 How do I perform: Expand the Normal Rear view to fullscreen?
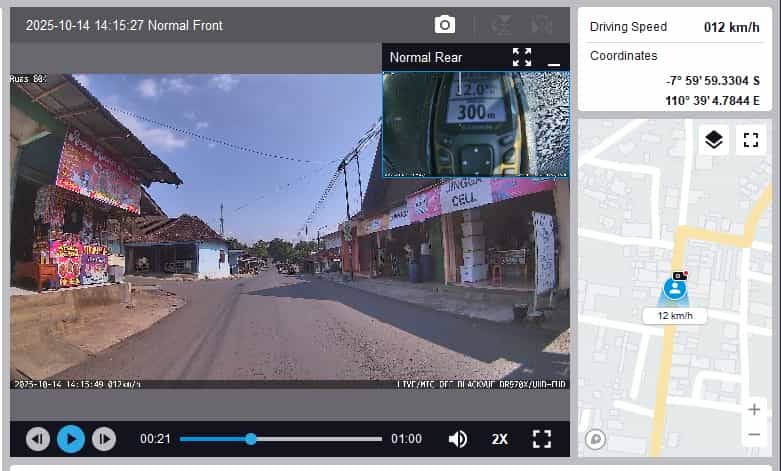click(522, 57)
